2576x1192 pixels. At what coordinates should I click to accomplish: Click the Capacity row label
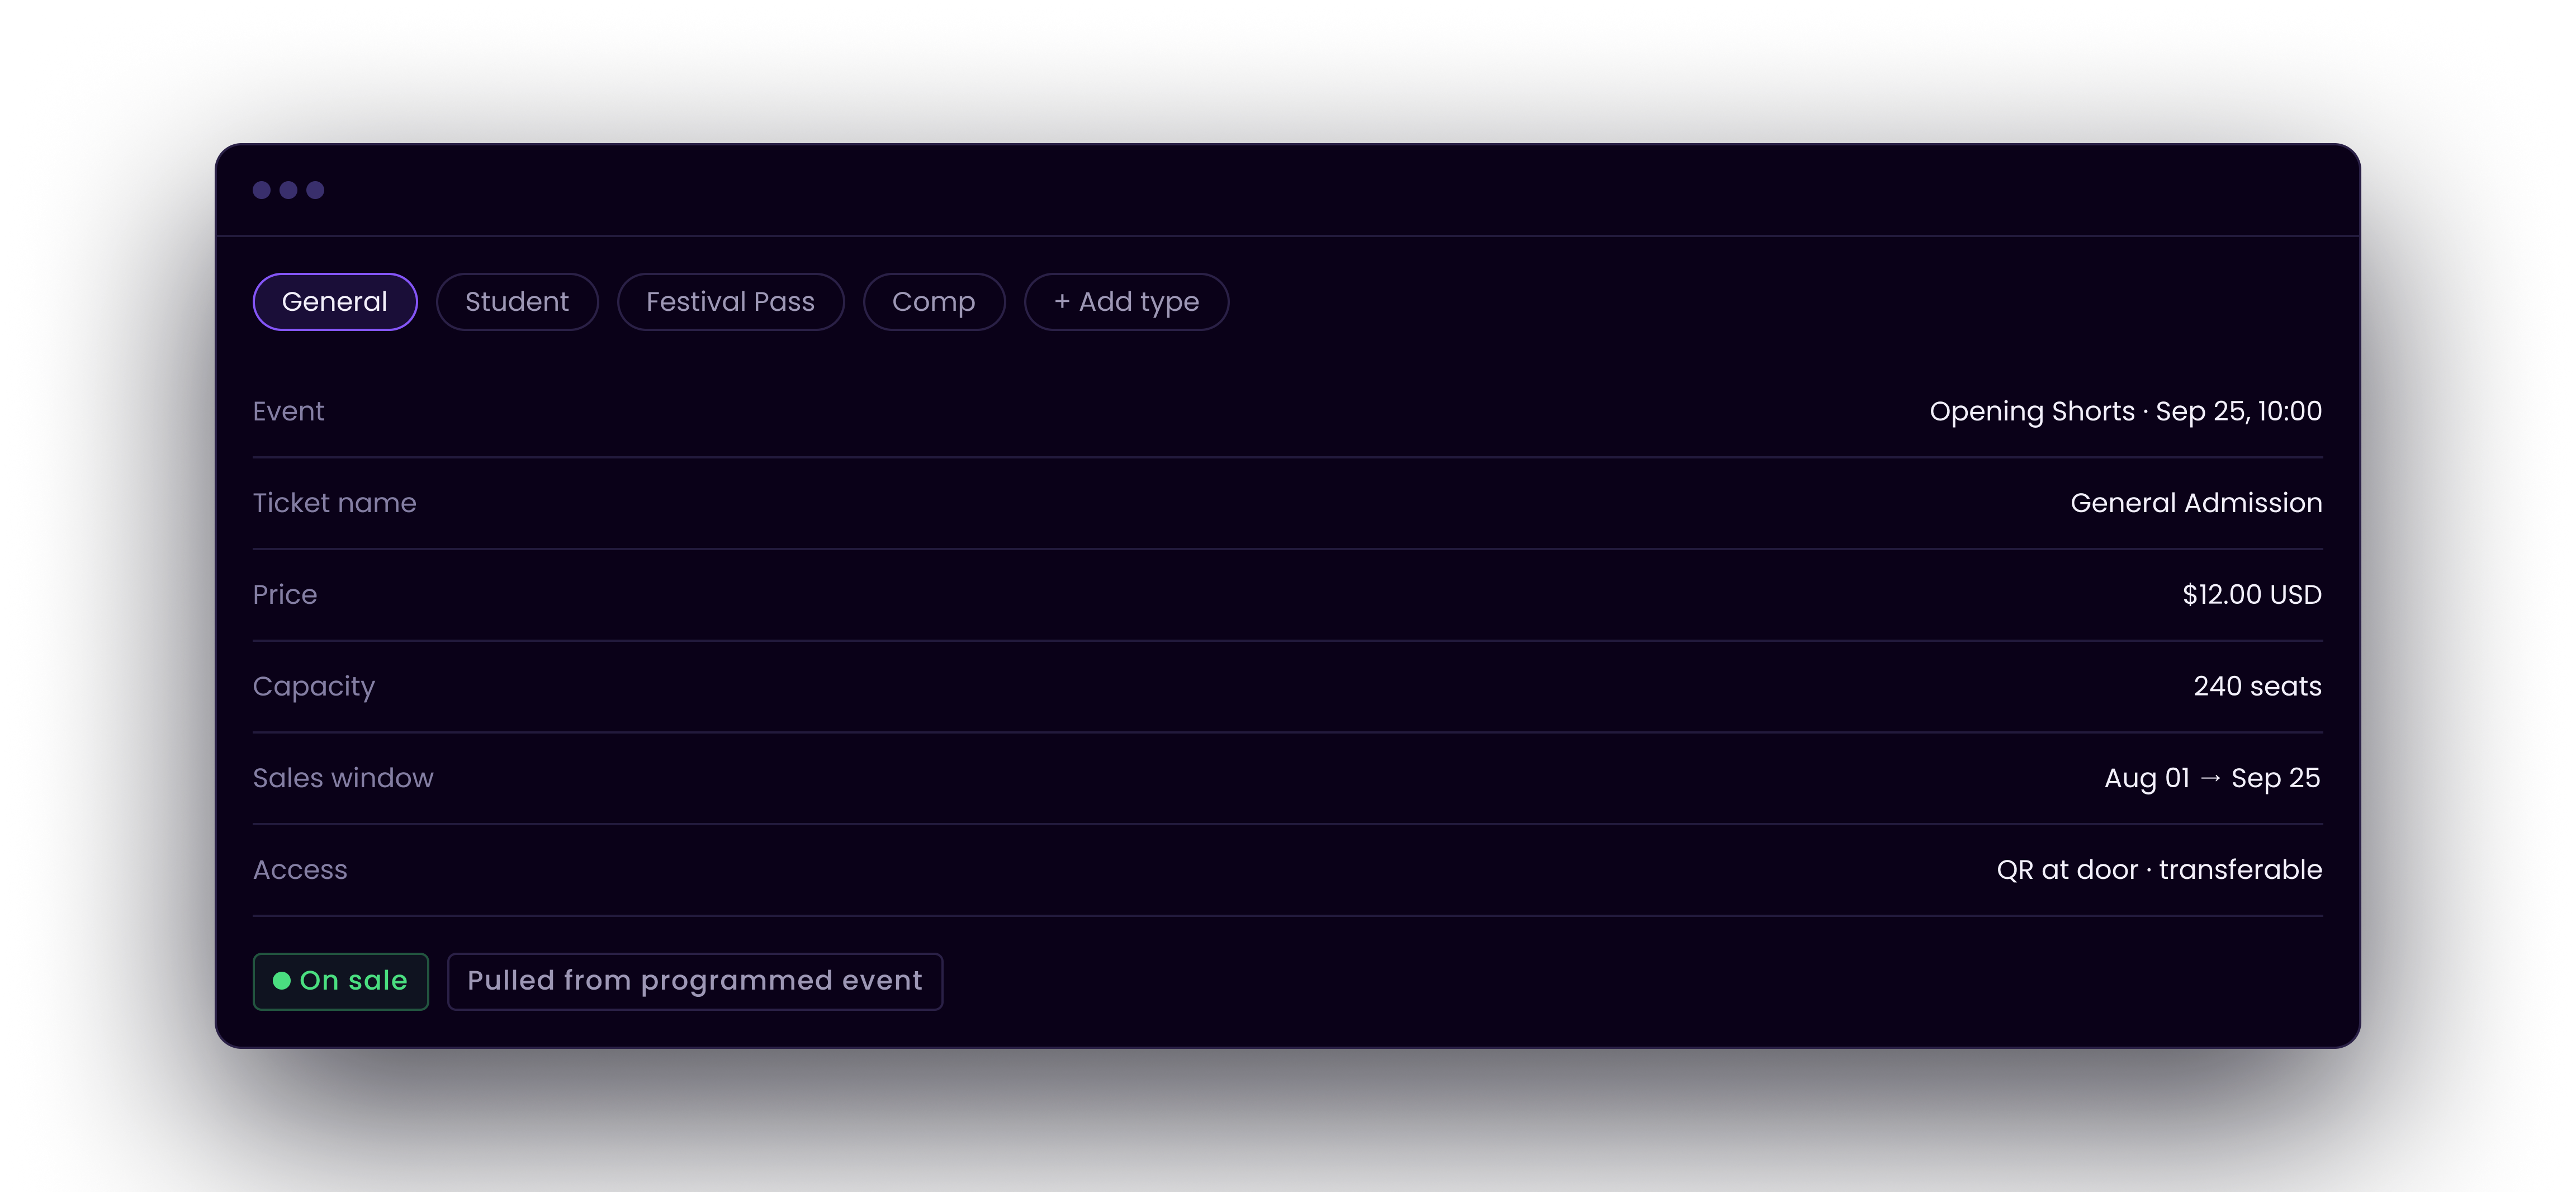pyautogui.click(x=314, y=687)
